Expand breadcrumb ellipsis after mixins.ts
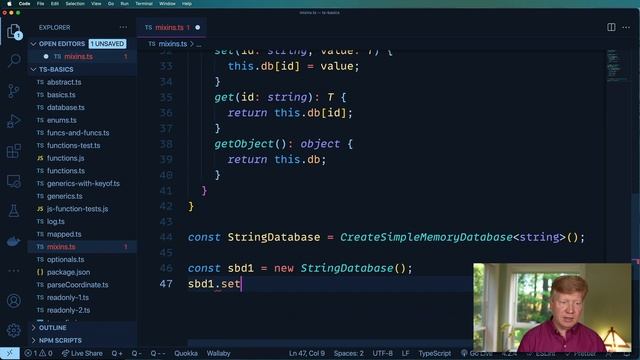This screenshot has width=640, height=360. [x=199, y=44]
